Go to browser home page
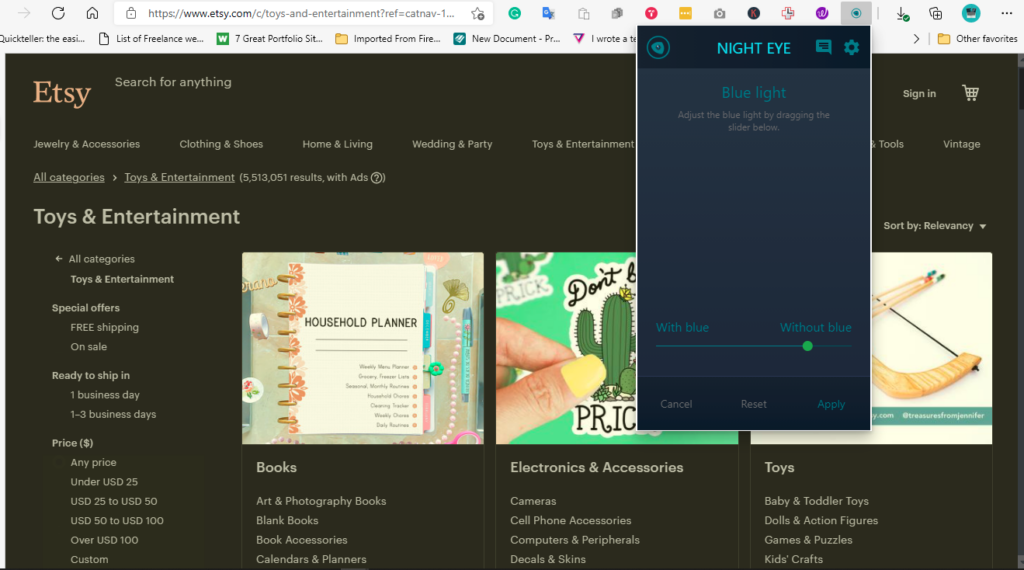This screenshot has height=570, width=1024. pyautogui.click(x=92, y=13)
